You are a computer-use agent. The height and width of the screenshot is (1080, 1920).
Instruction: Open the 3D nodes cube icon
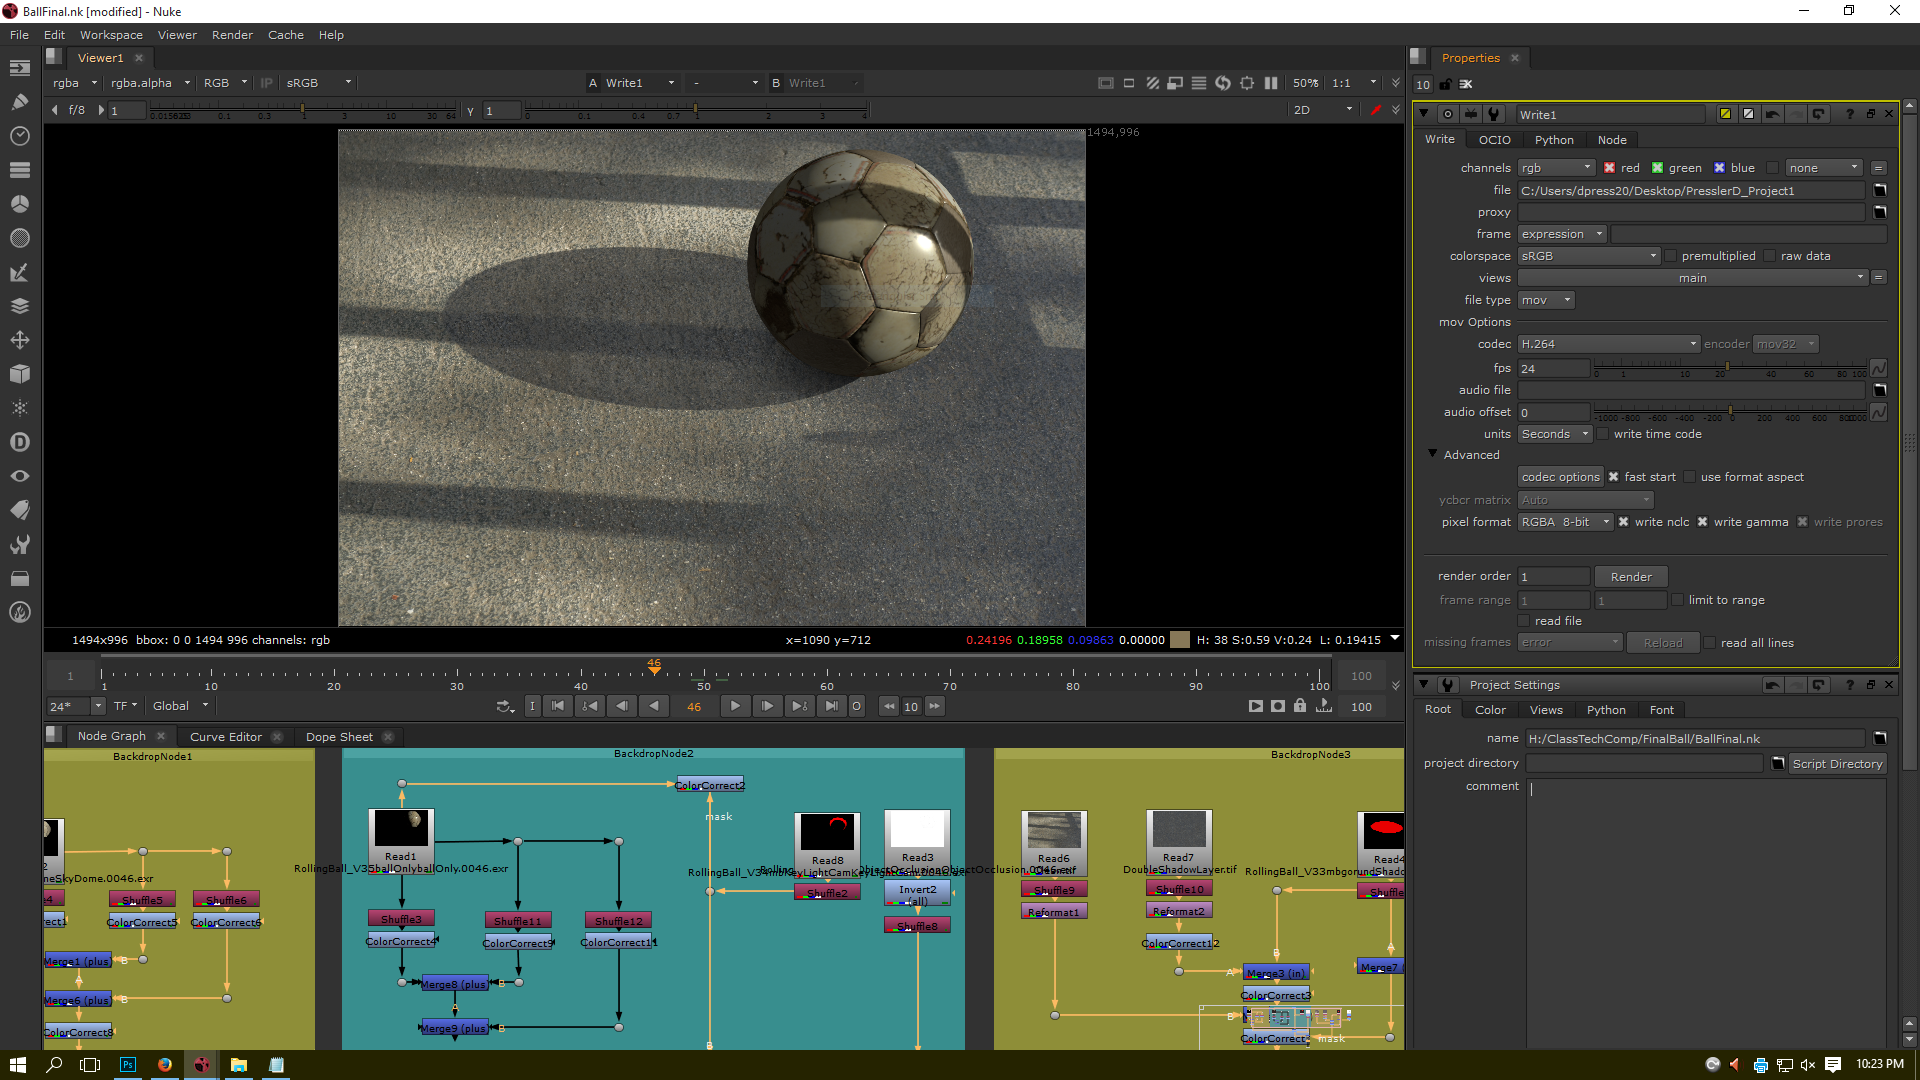19,374
